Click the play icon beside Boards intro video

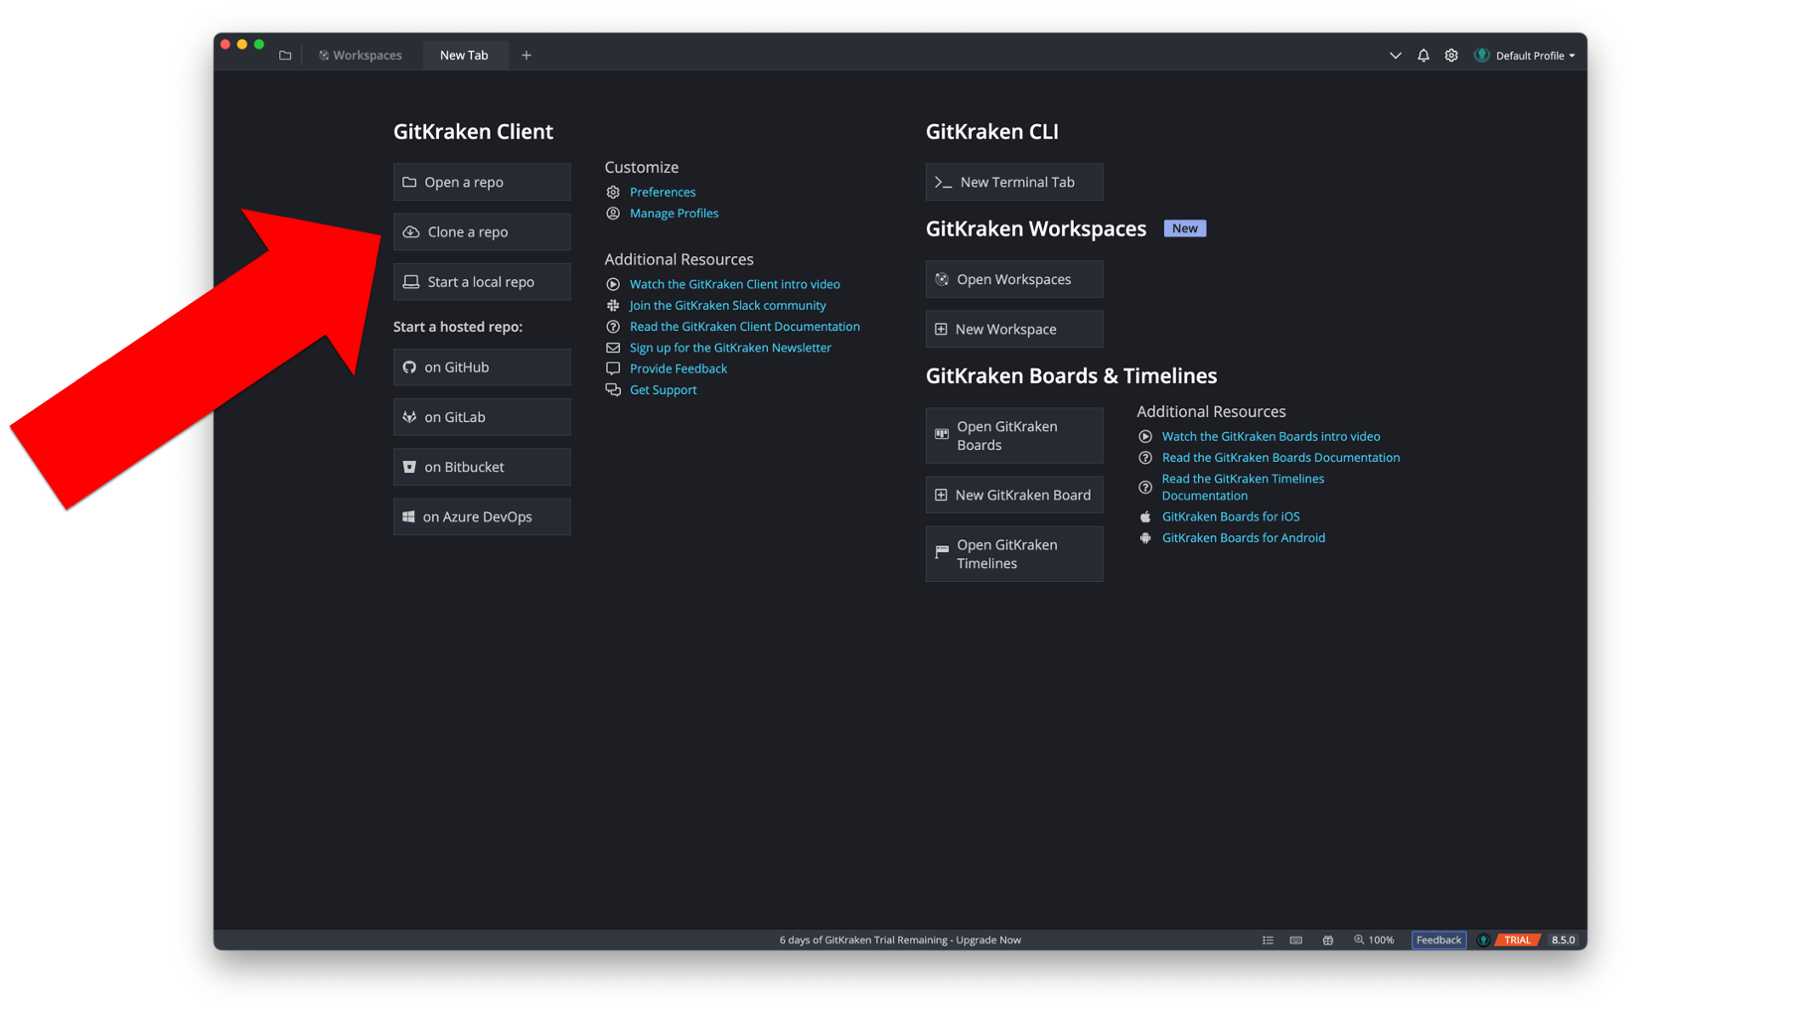coord(1145,437)
